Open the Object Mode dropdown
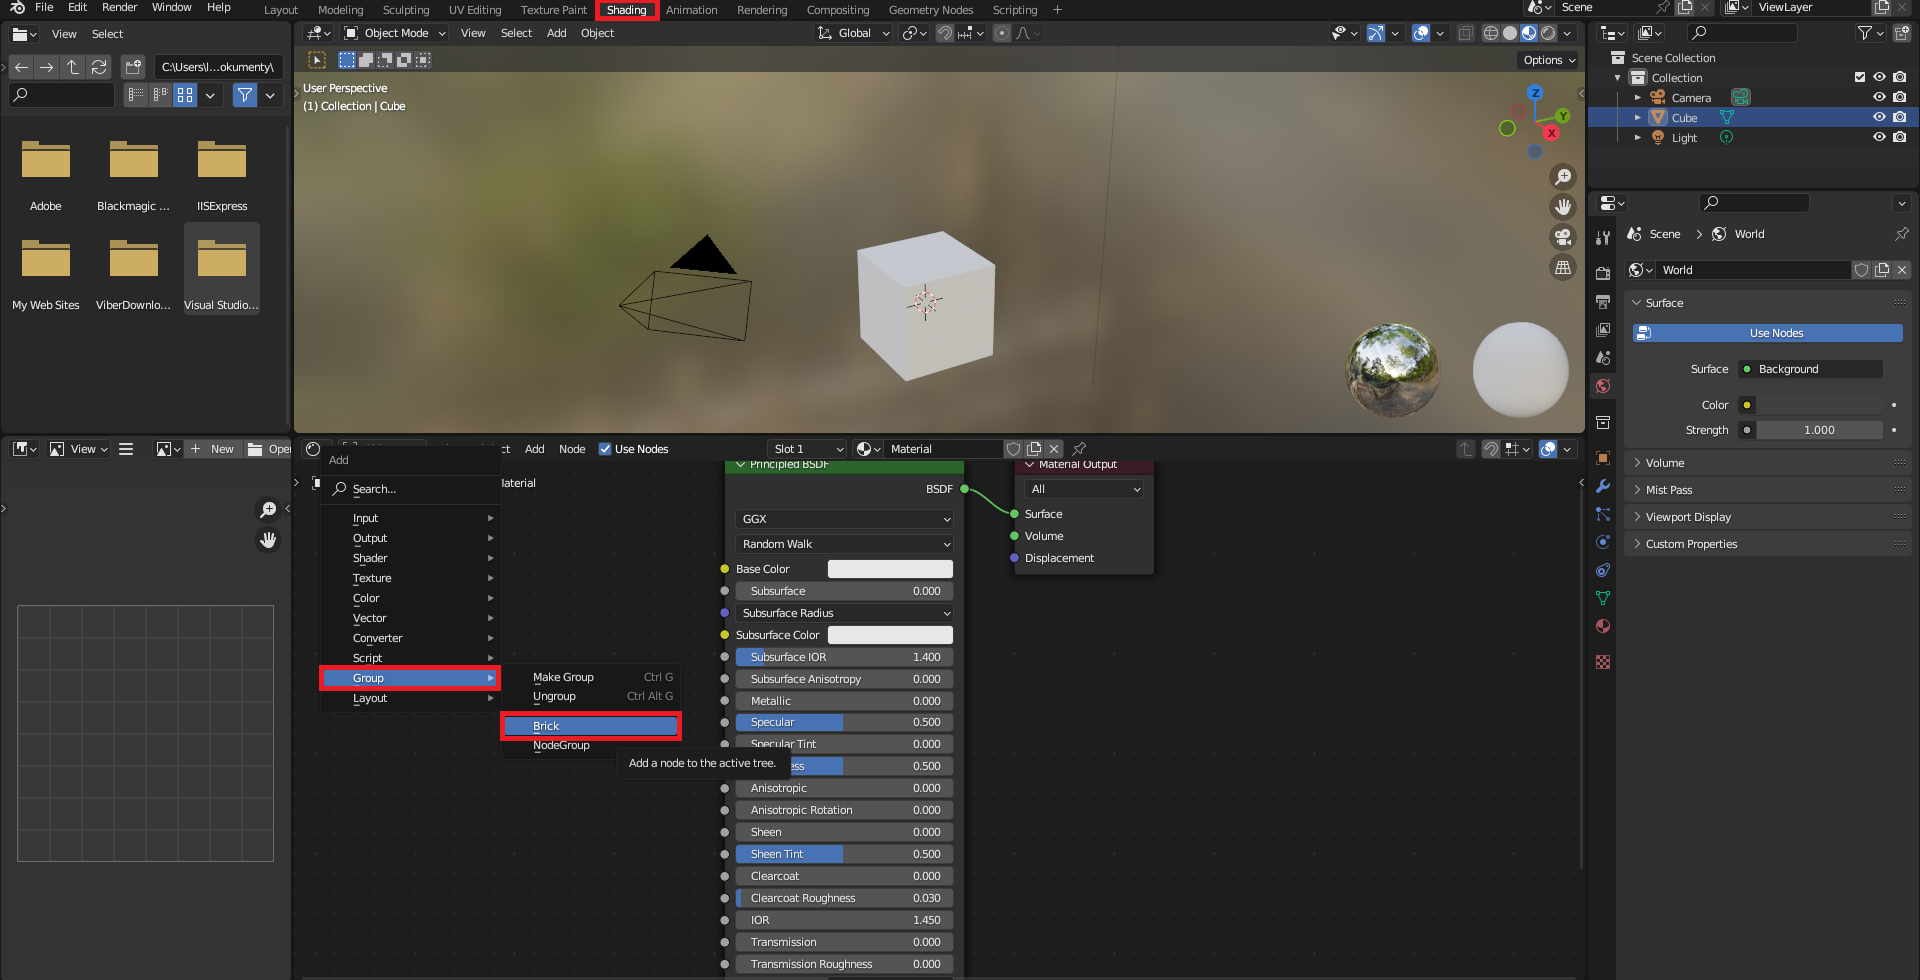This screenshot has height=980, width=1920. (395, 33)
